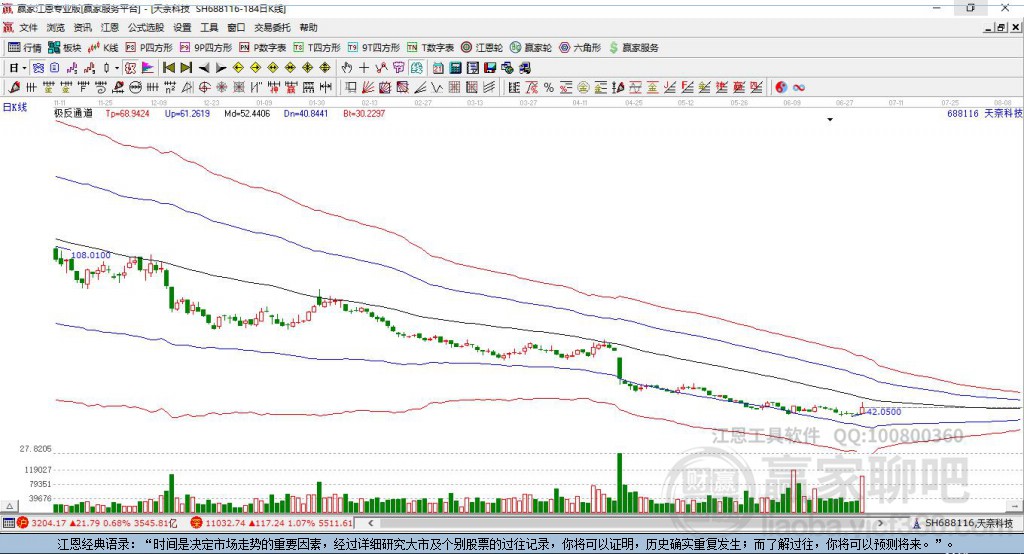Click the horizontal scrollbar right arrow
The height and width of the screenshot is (554, 1024).
880,523
